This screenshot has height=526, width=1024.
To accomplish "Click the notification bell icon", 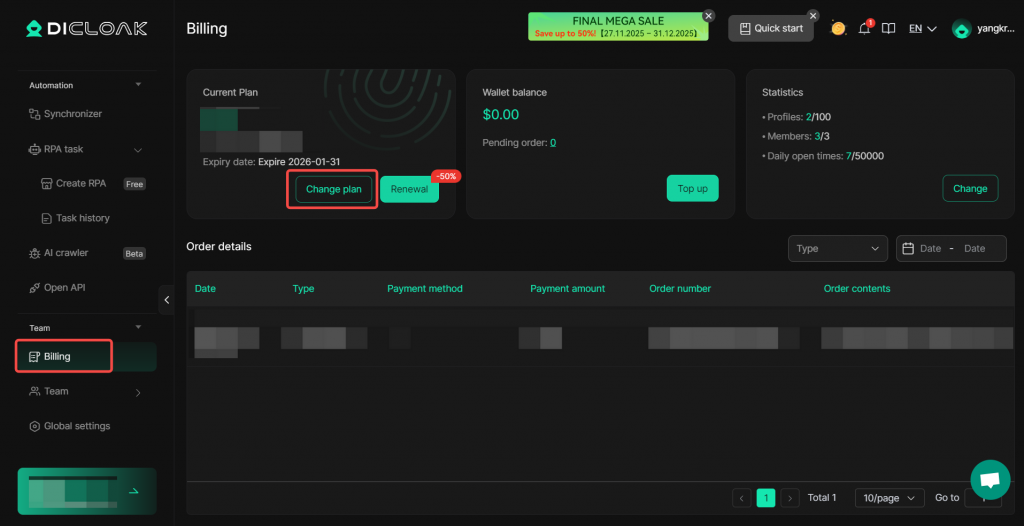I will [x=864, y=29].
